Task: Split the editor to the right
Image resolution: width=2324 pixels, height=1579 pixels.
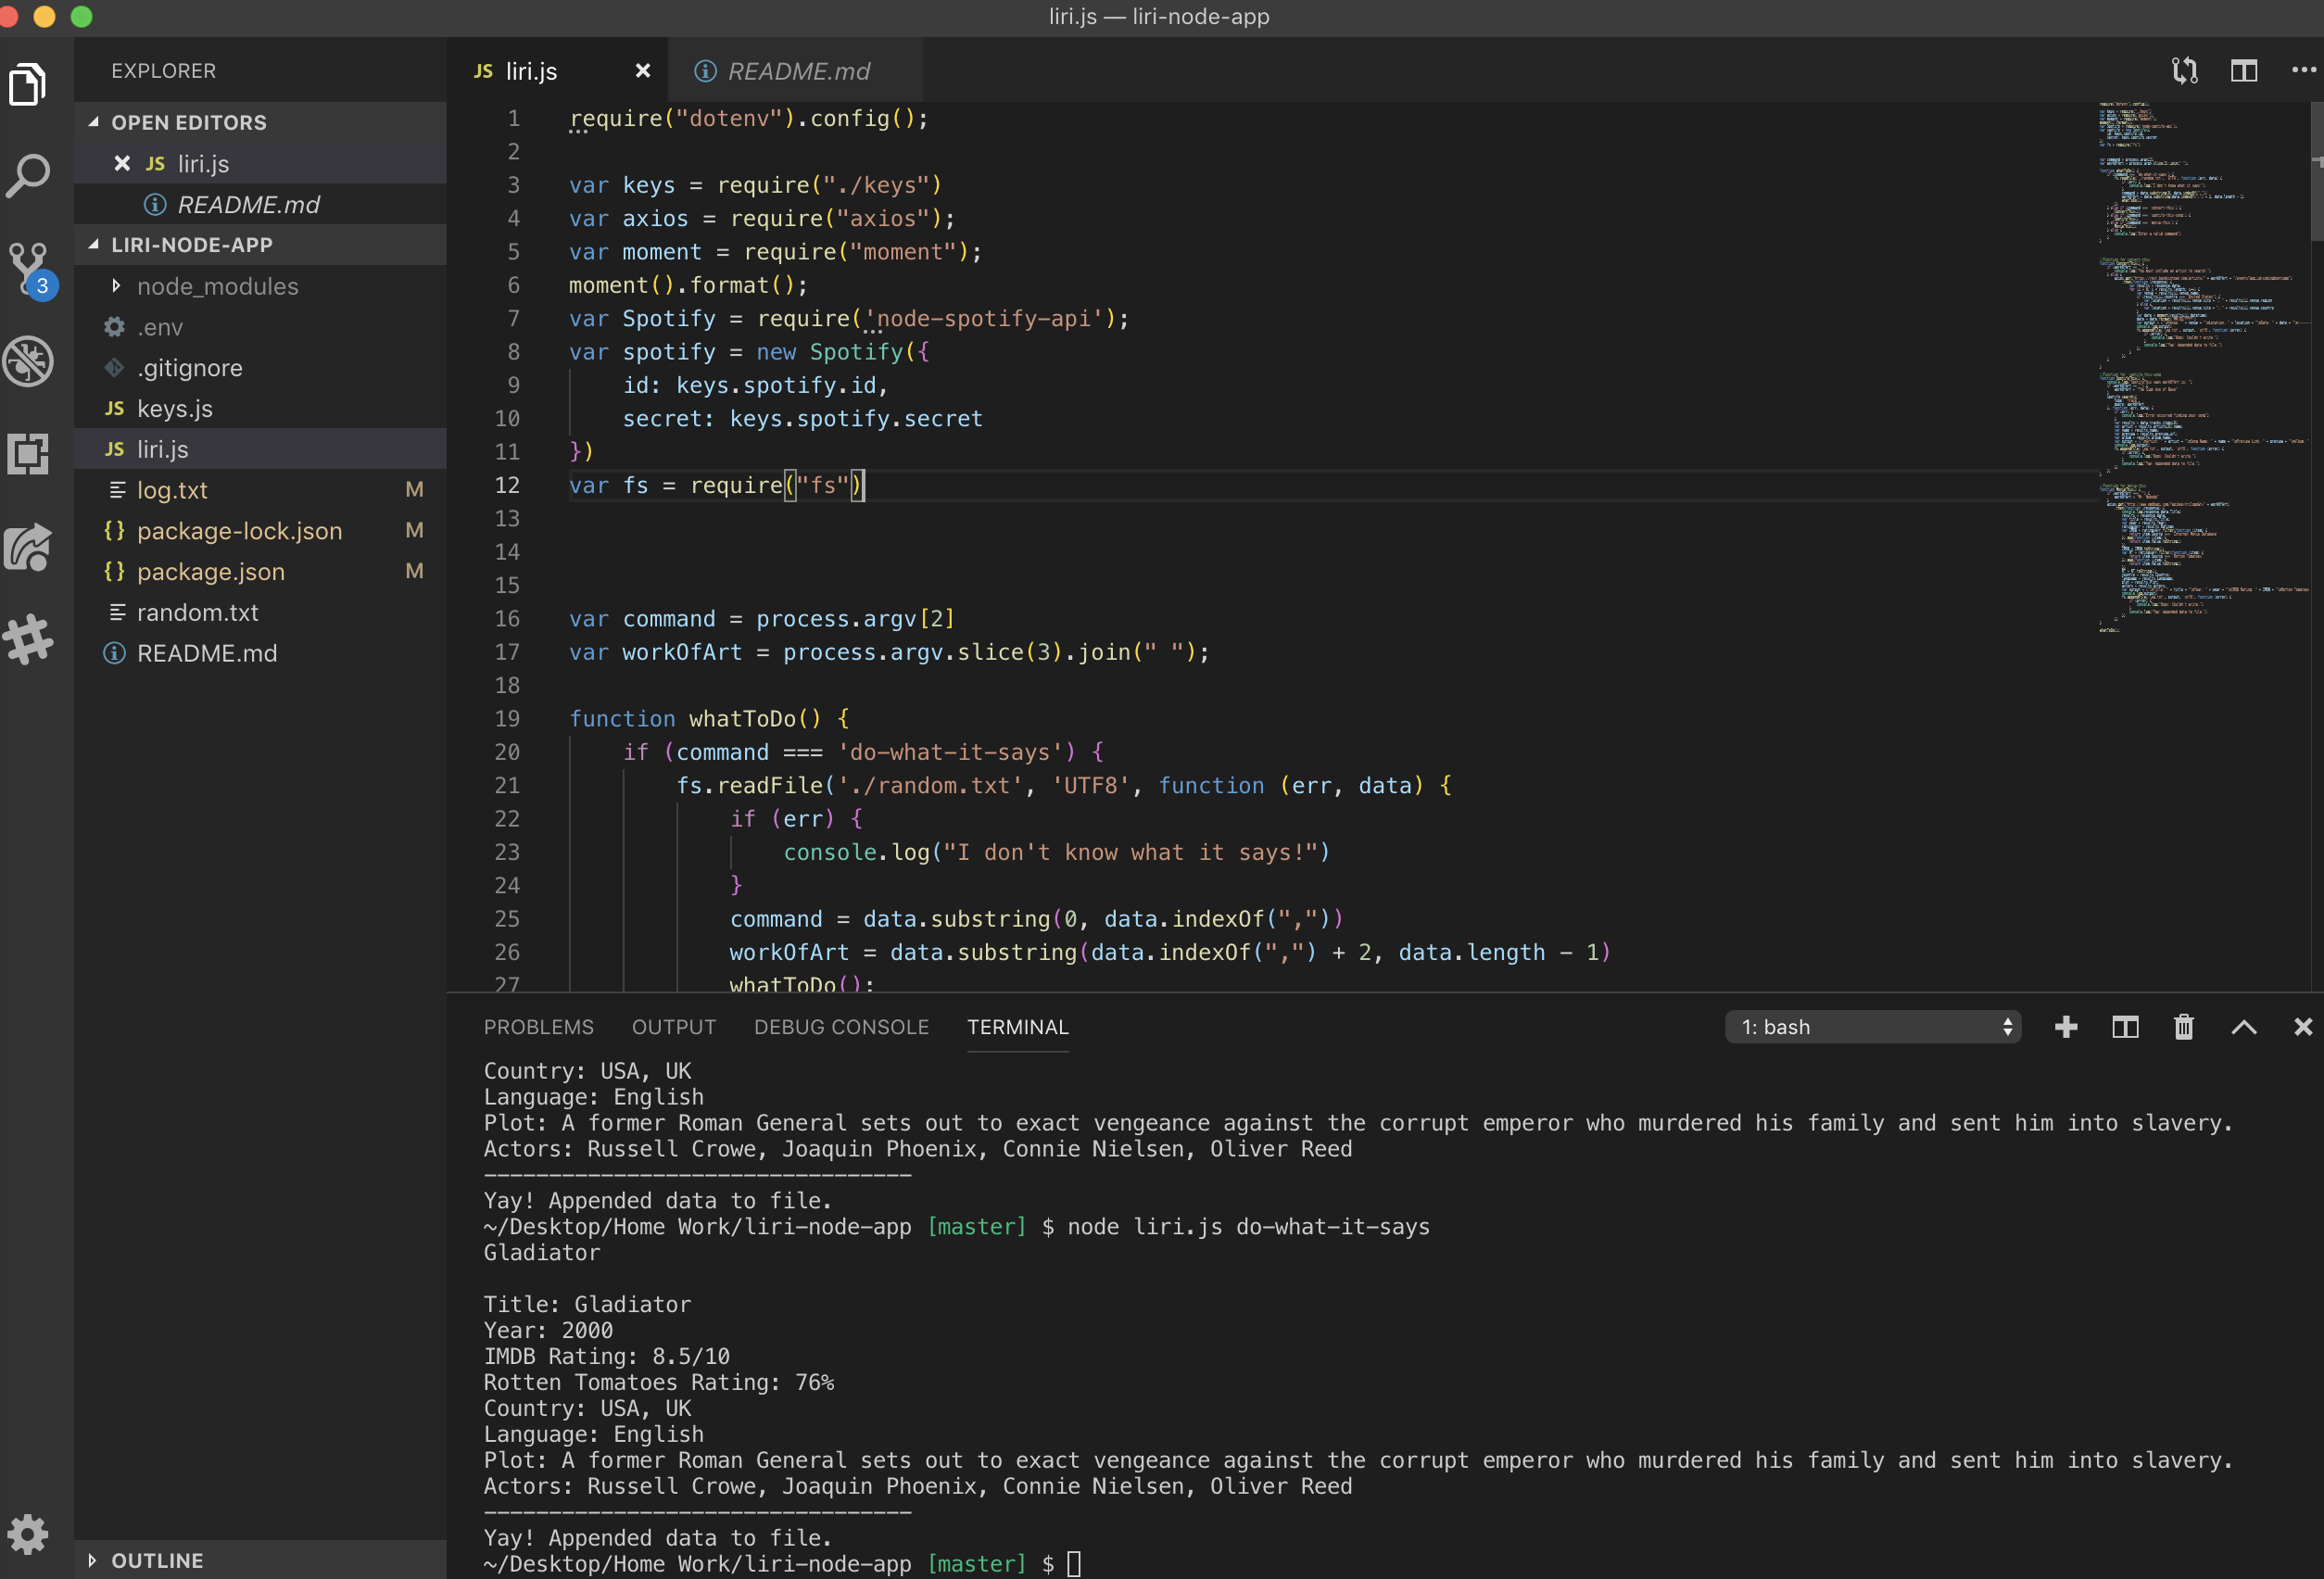Action: [x=2243, y=71]
